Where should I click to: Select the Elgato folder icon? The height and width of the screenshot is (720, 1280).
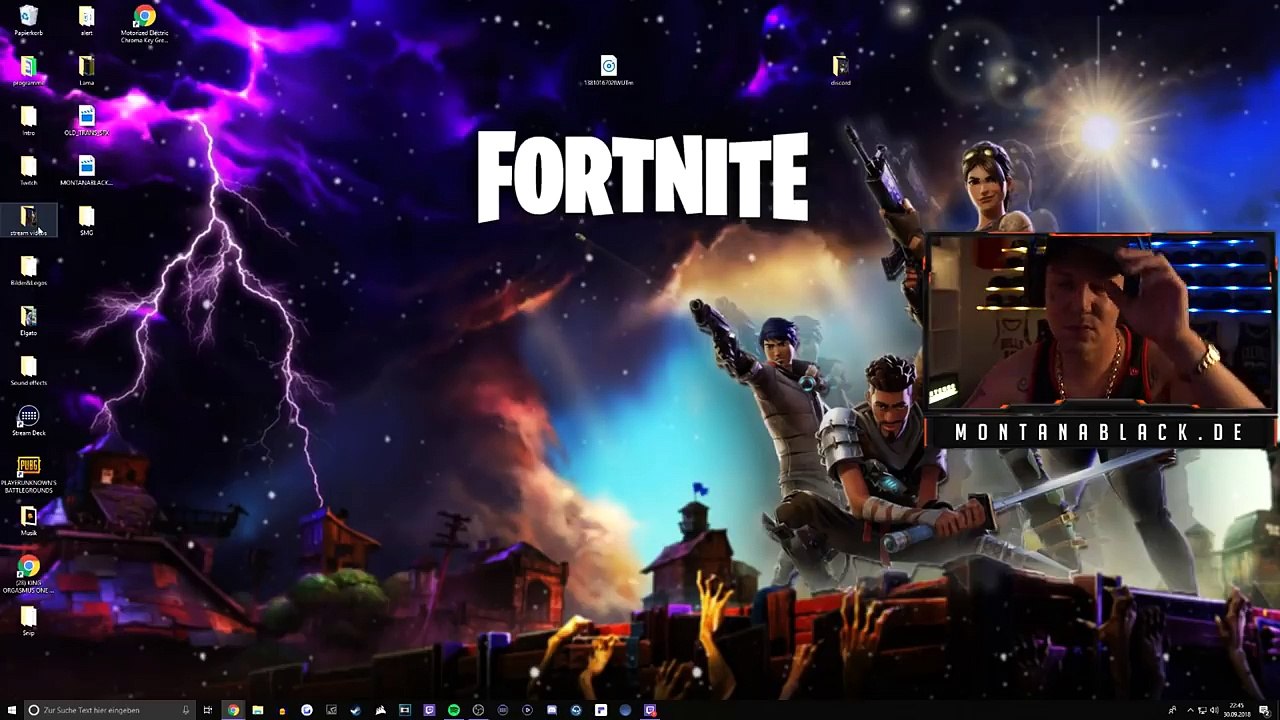point(28,321)
